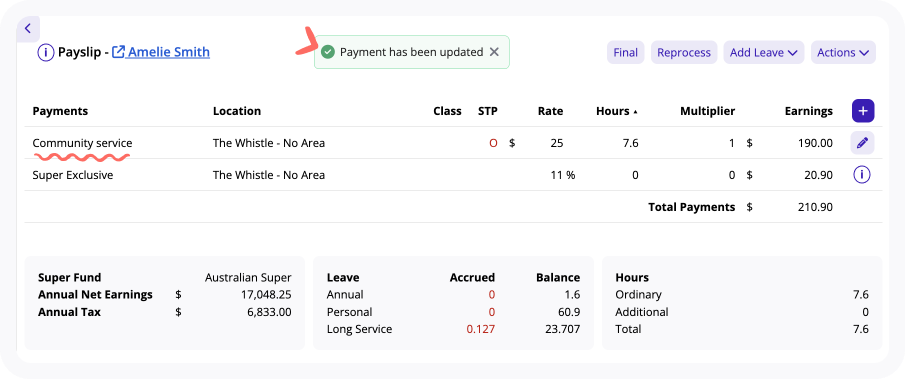This screenshot has height=379, width=905.
Task: Open Amelie Smith's profile link
Action: (161, 52)
